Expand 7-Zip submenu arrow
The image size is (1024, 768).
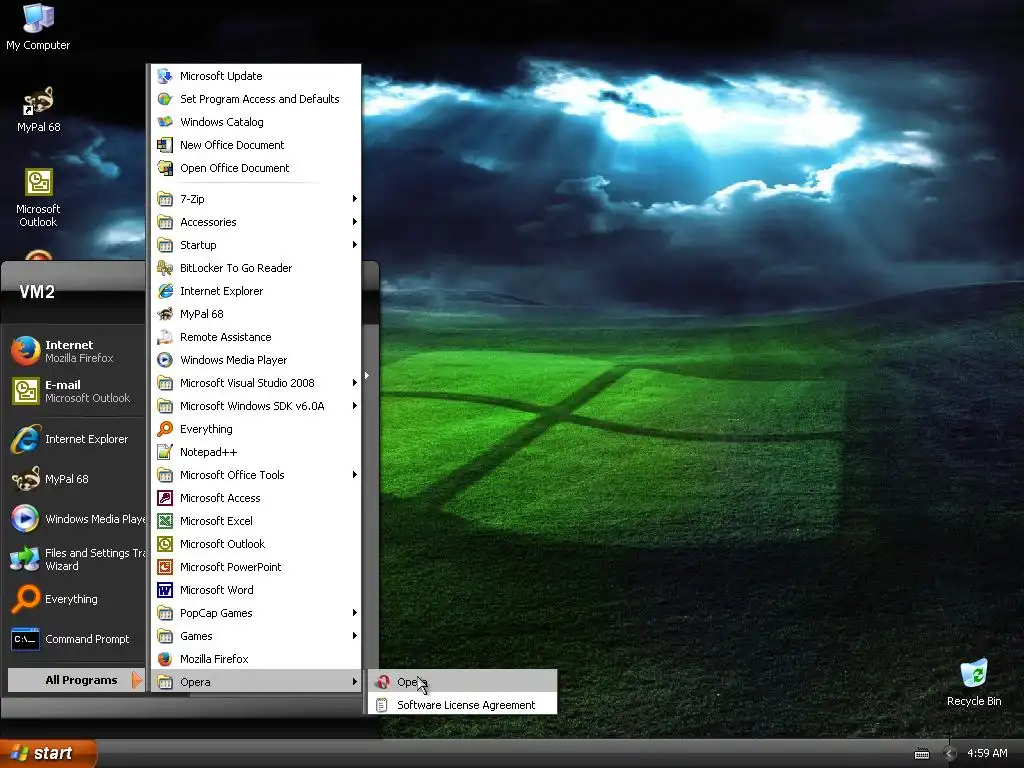(355, 199)
